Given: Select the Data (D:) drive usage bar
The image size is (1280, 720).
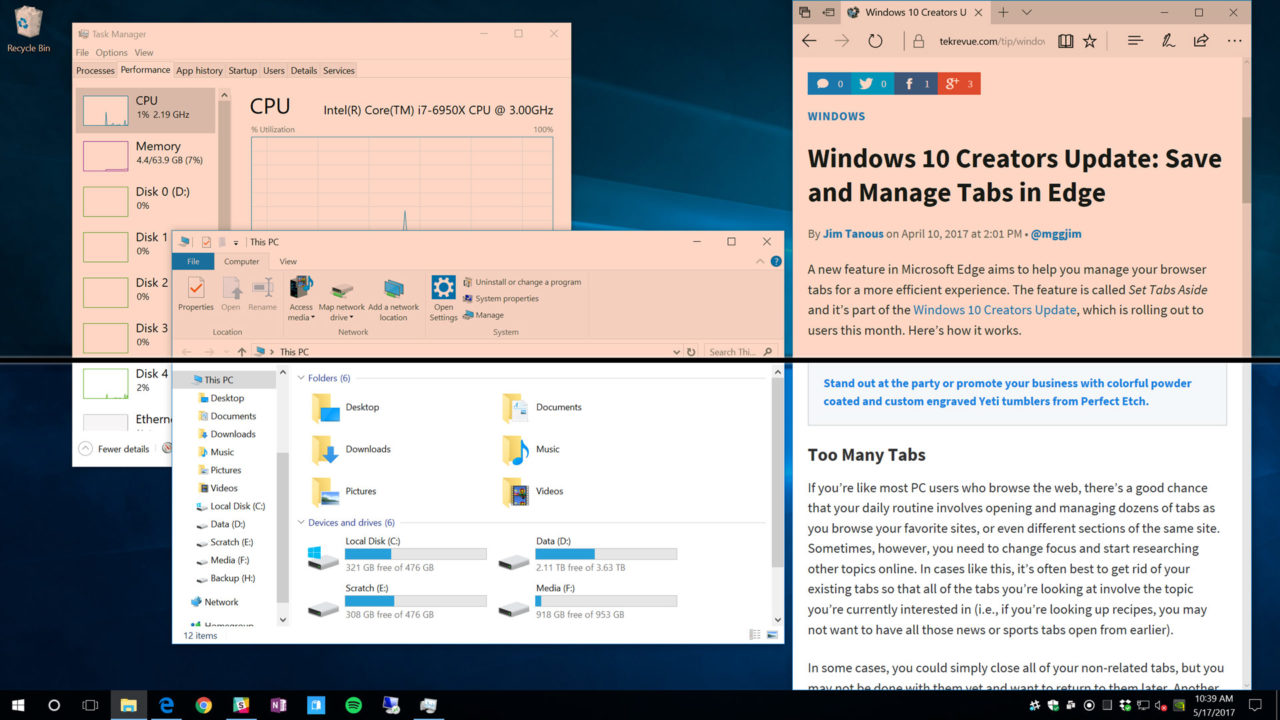Looking at the screenshot, I should pos(606,553).
